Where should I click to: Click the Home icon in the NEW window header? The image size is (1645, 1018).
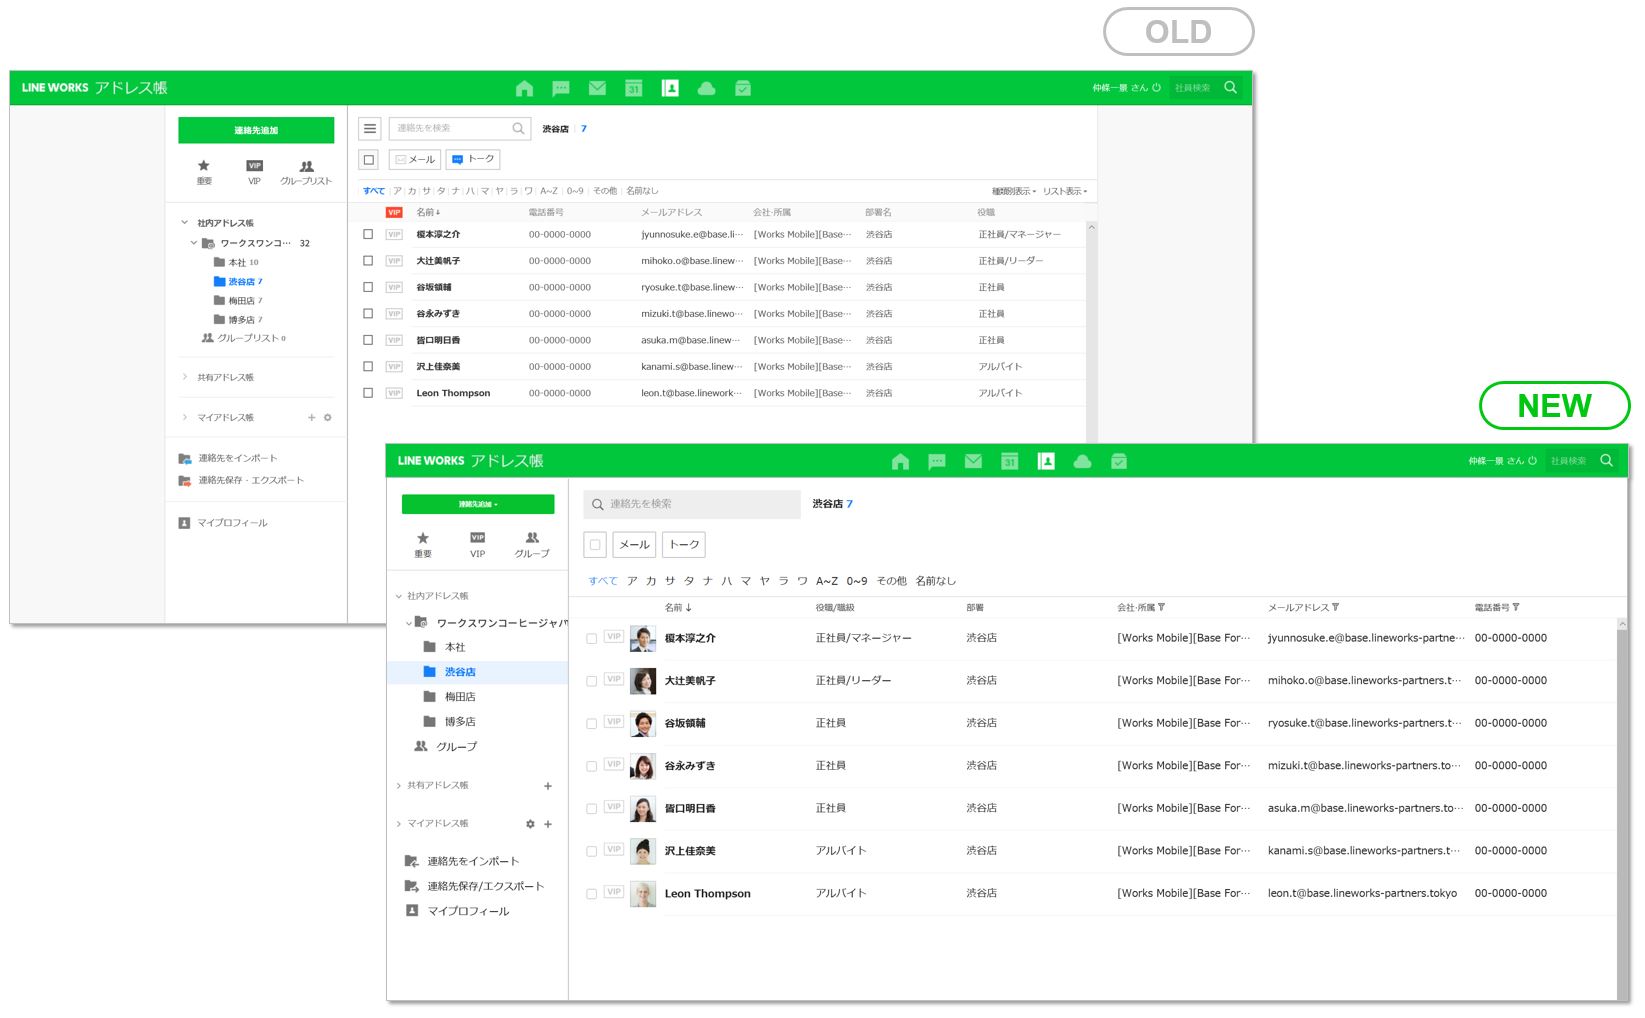[900, 461]
